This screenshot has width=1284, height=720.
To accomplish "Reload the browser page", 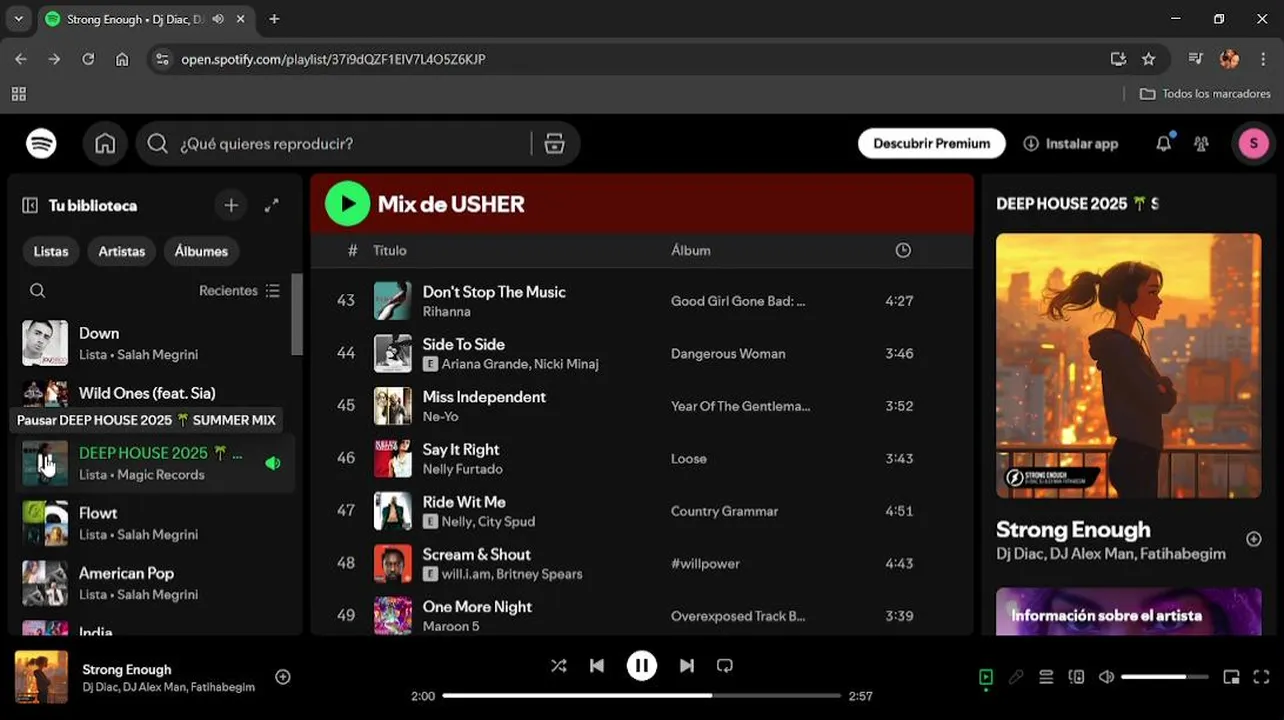I will (88, 59).
